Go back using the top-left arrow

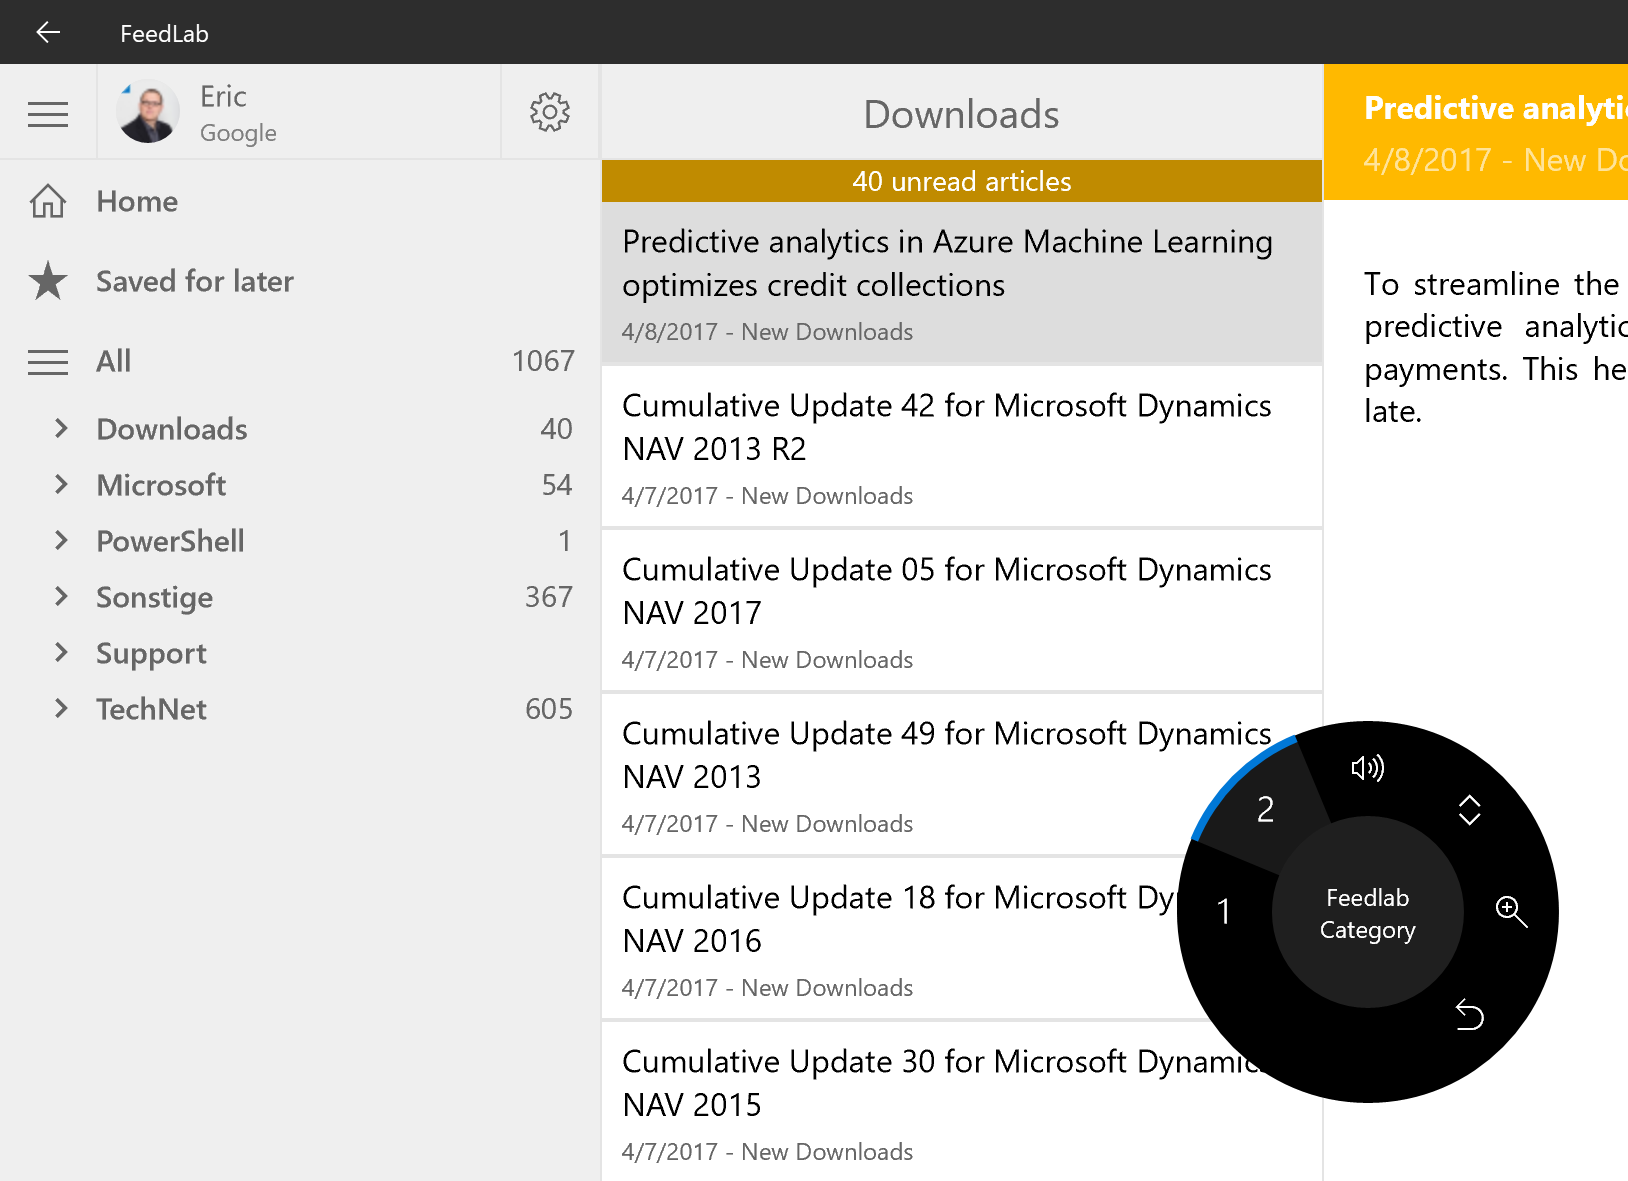click(x=48, y=32)
